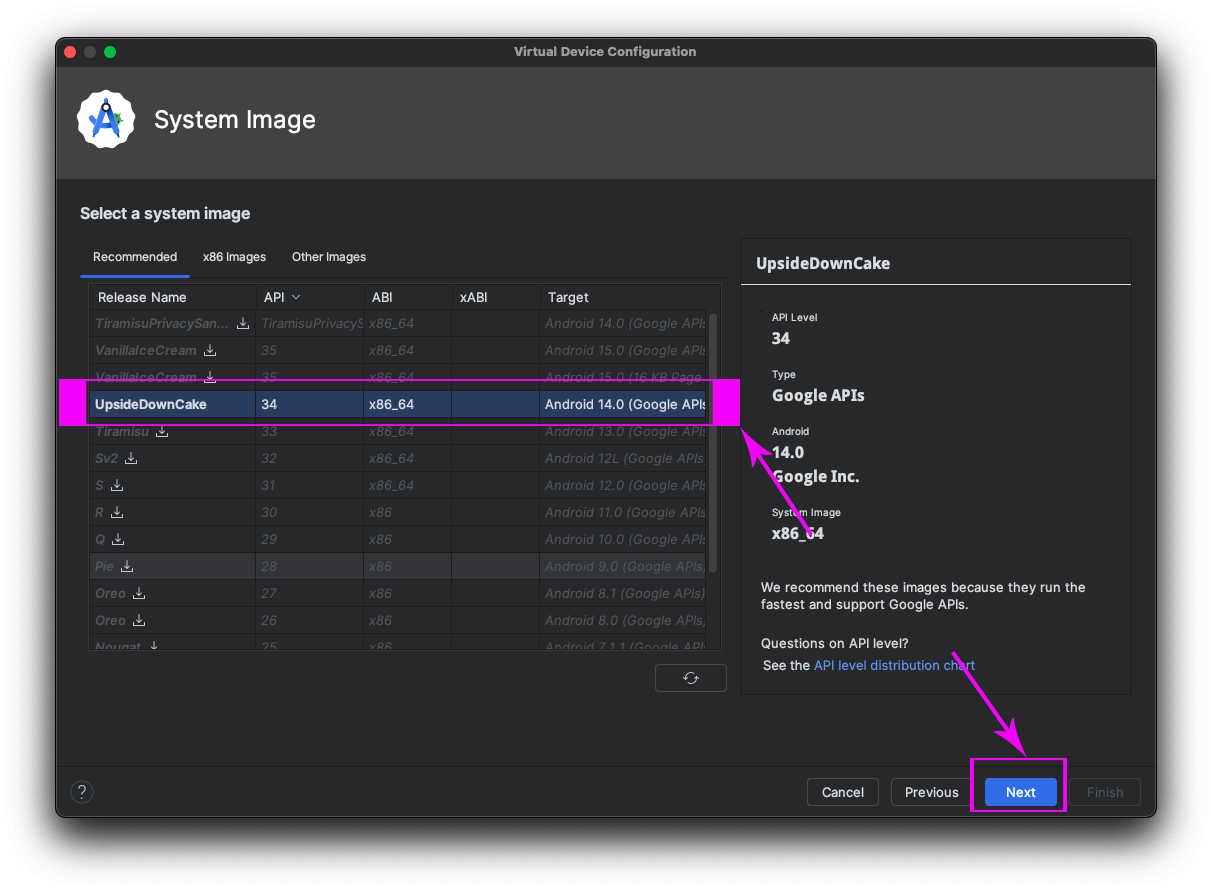Download the Oreo API 27 image
Screen dimensions: 1212x891
click(x=139, y=594)
